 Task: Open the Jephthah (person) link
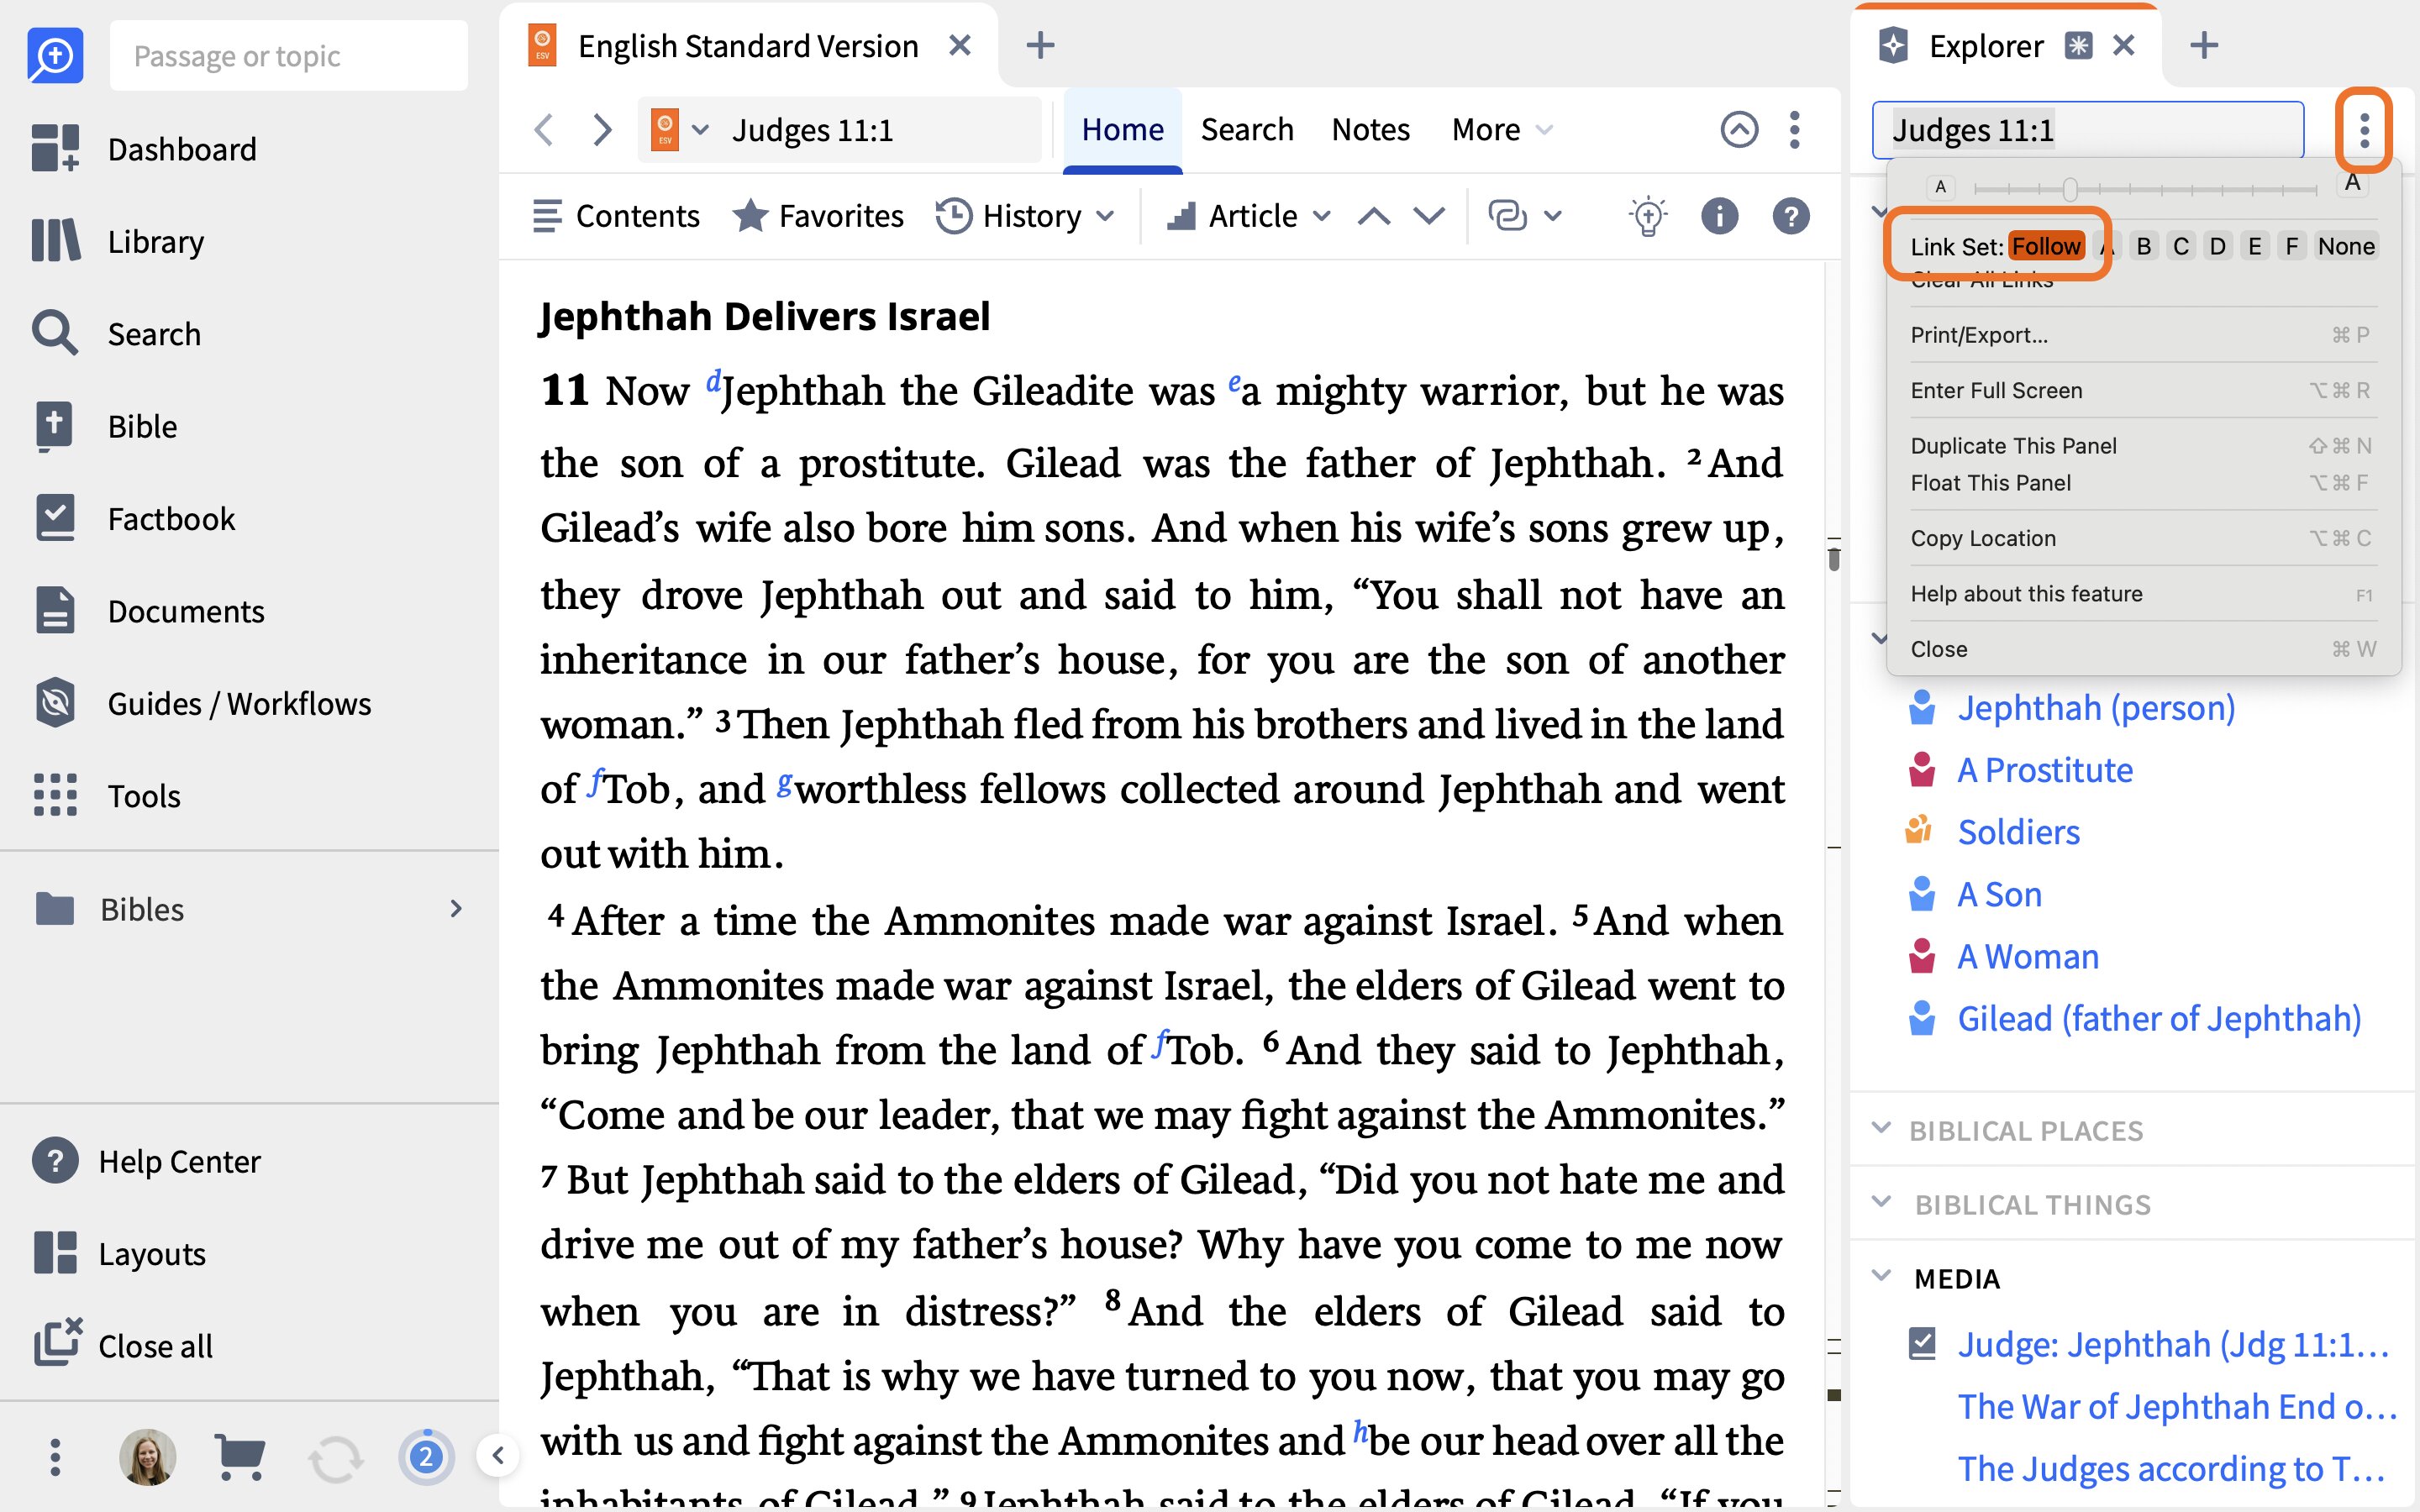2095,707
